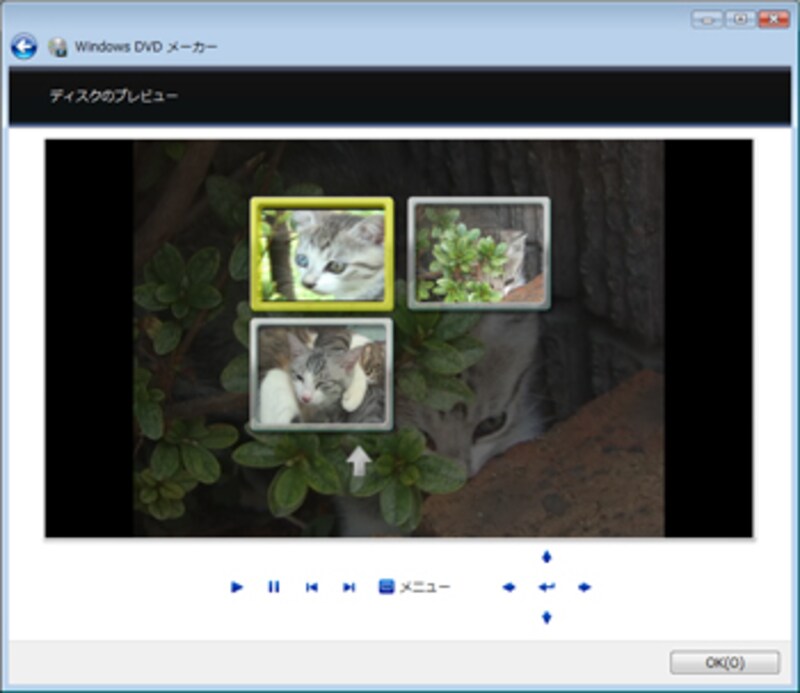Skip to the previous chapter

pyautogui.click(x=311, y=587)
